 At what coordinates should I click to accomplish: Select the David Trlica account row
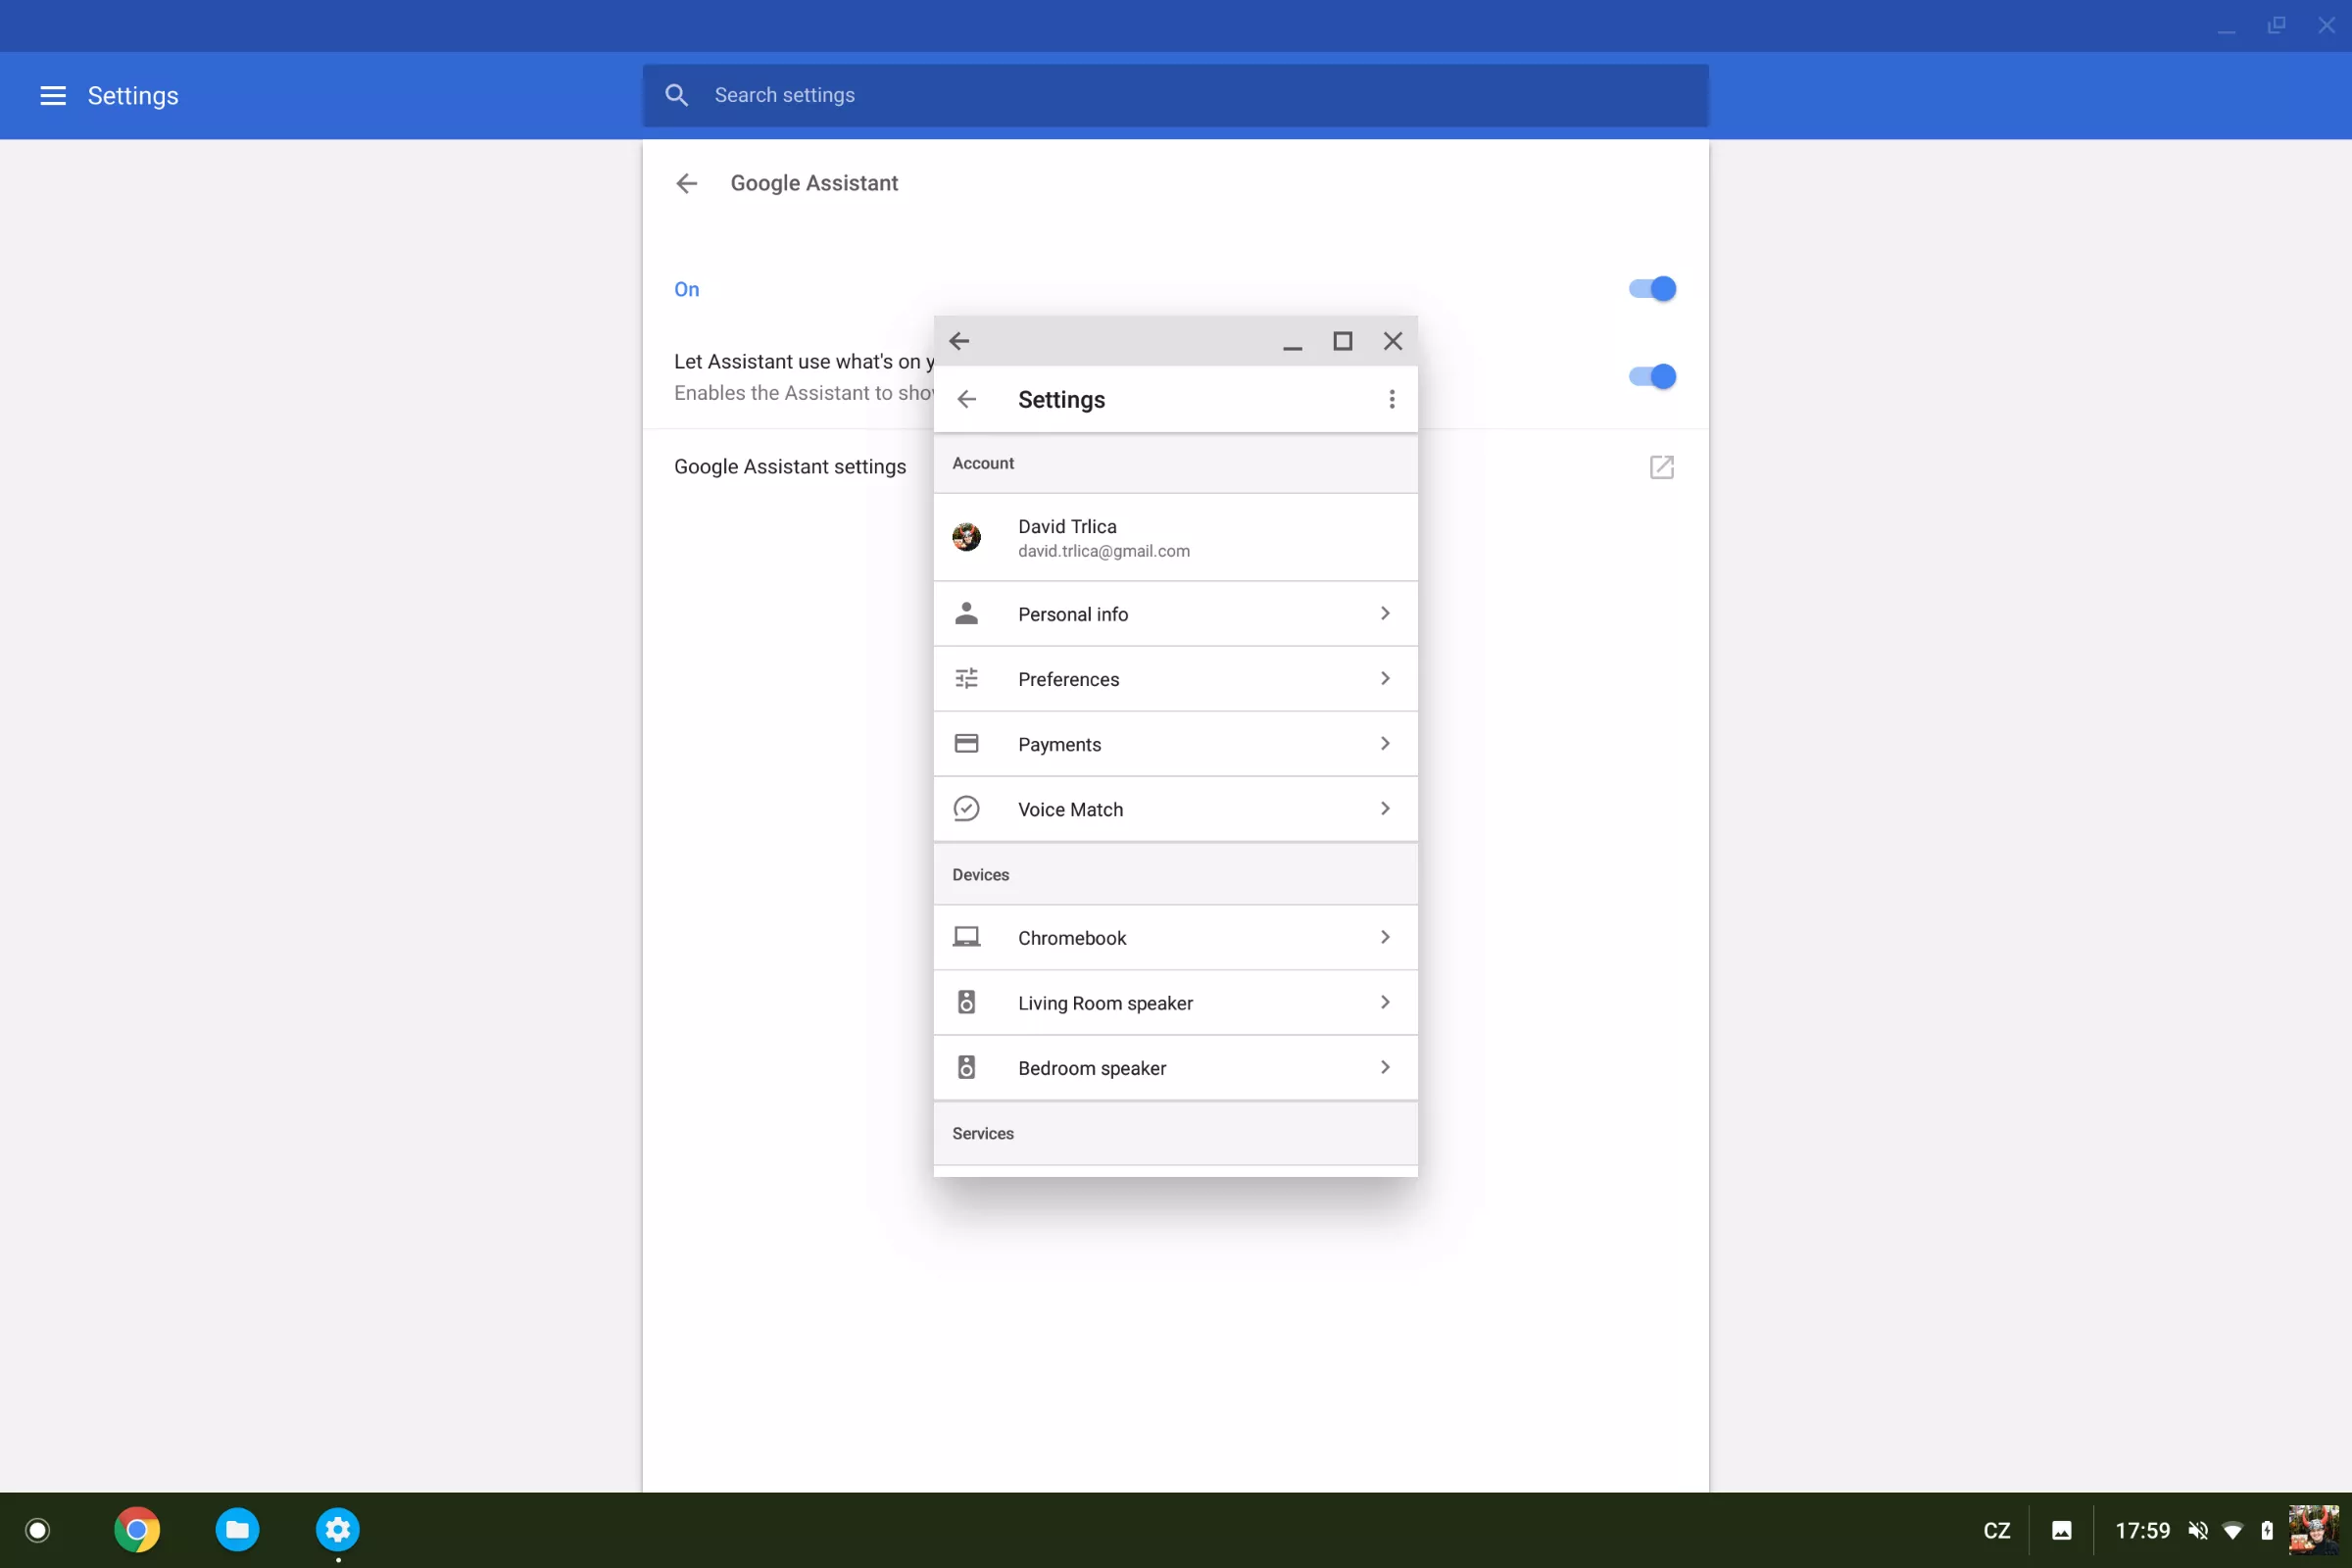coord(1175,538)
